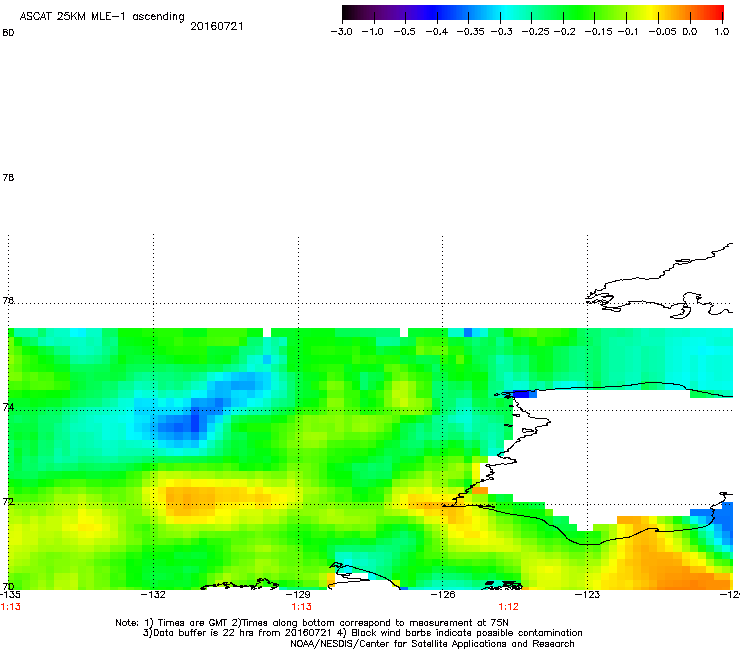Click the -0.25 color scale label
Viewport: 740px width, 650px height.
pos(535,32)
